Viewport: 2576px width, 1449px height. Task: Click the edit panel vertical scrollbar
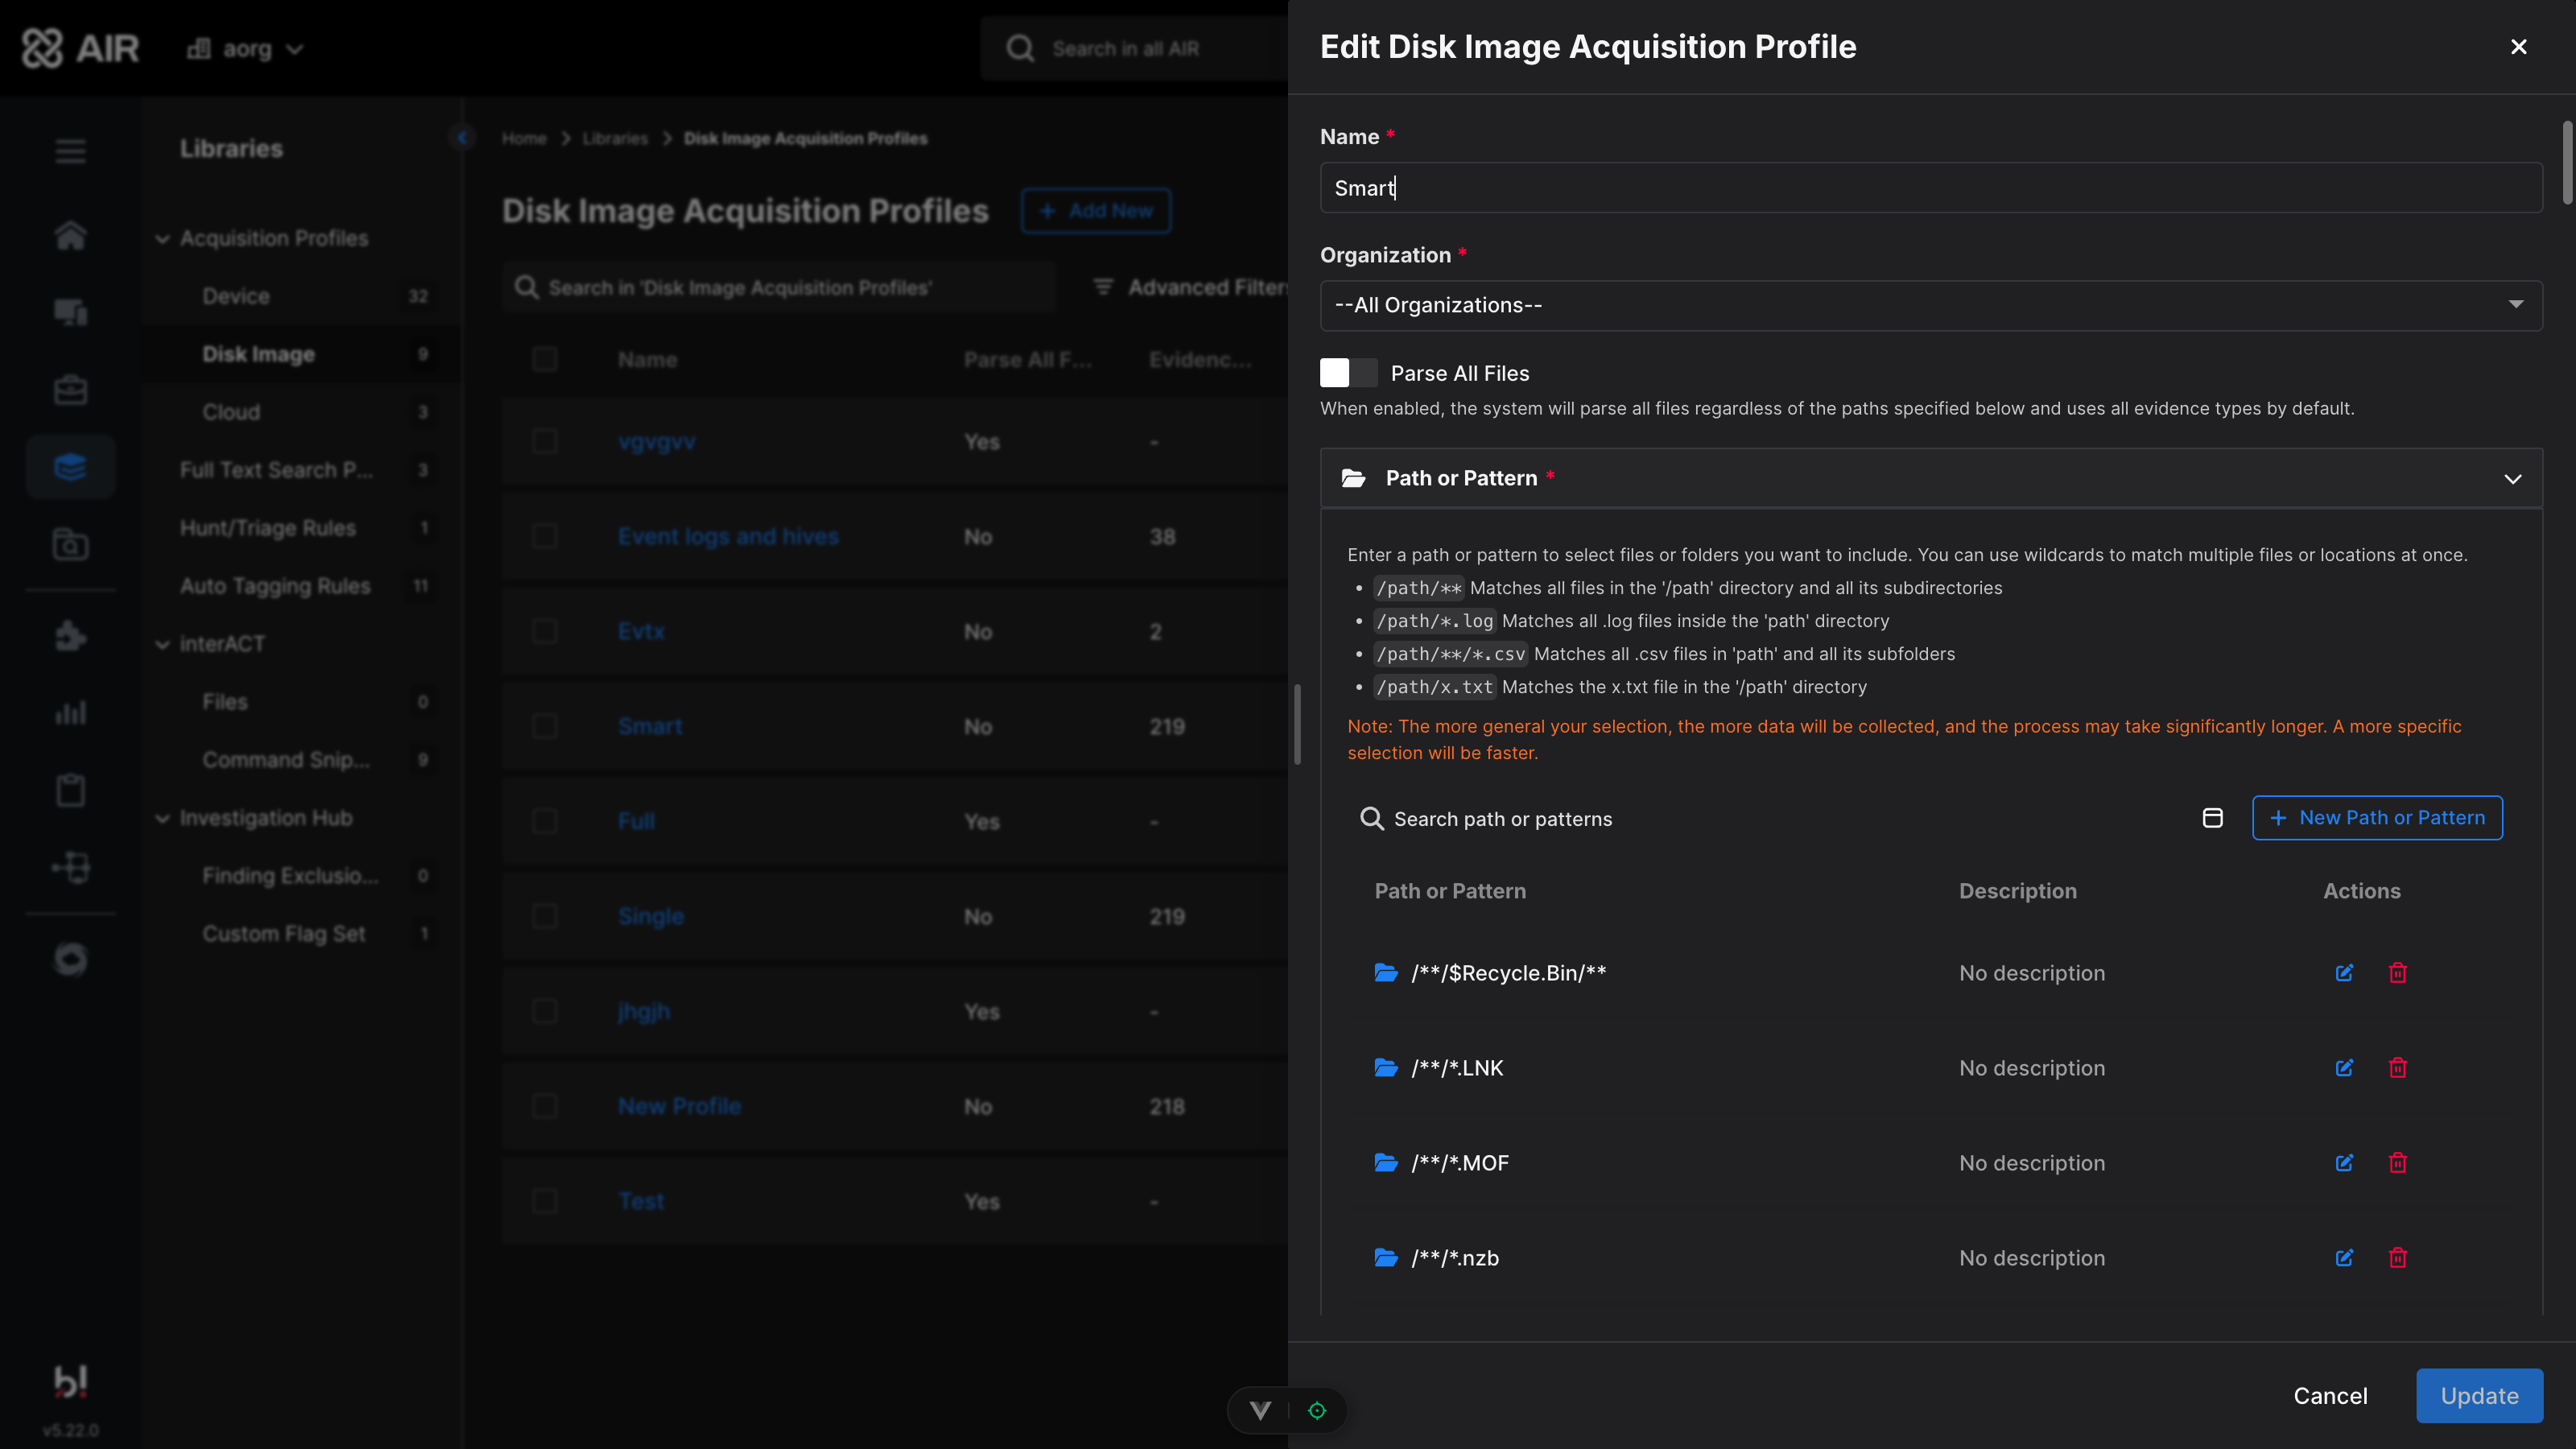click(x=2567, y=162)
